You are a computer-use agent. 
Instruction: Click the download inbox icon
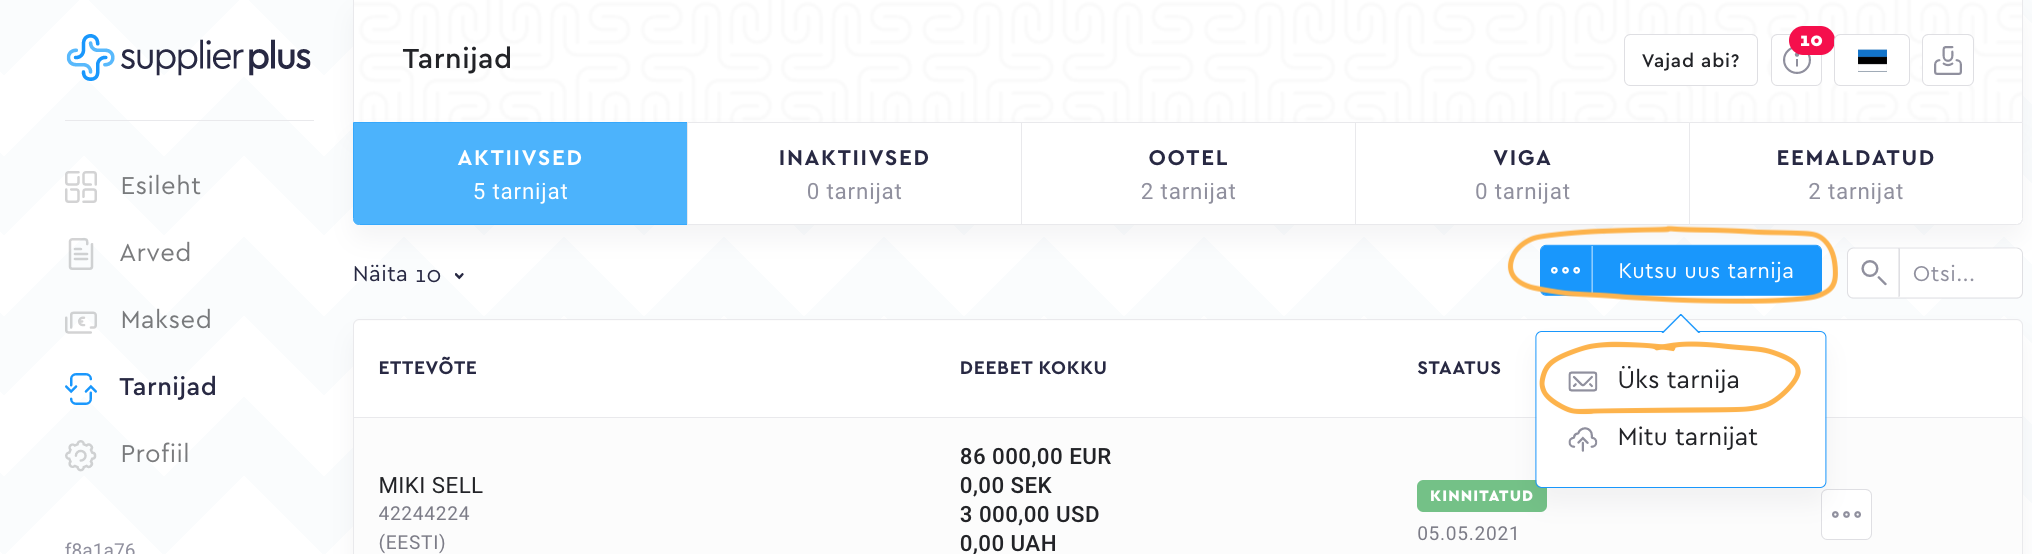tap(1947, 61)
